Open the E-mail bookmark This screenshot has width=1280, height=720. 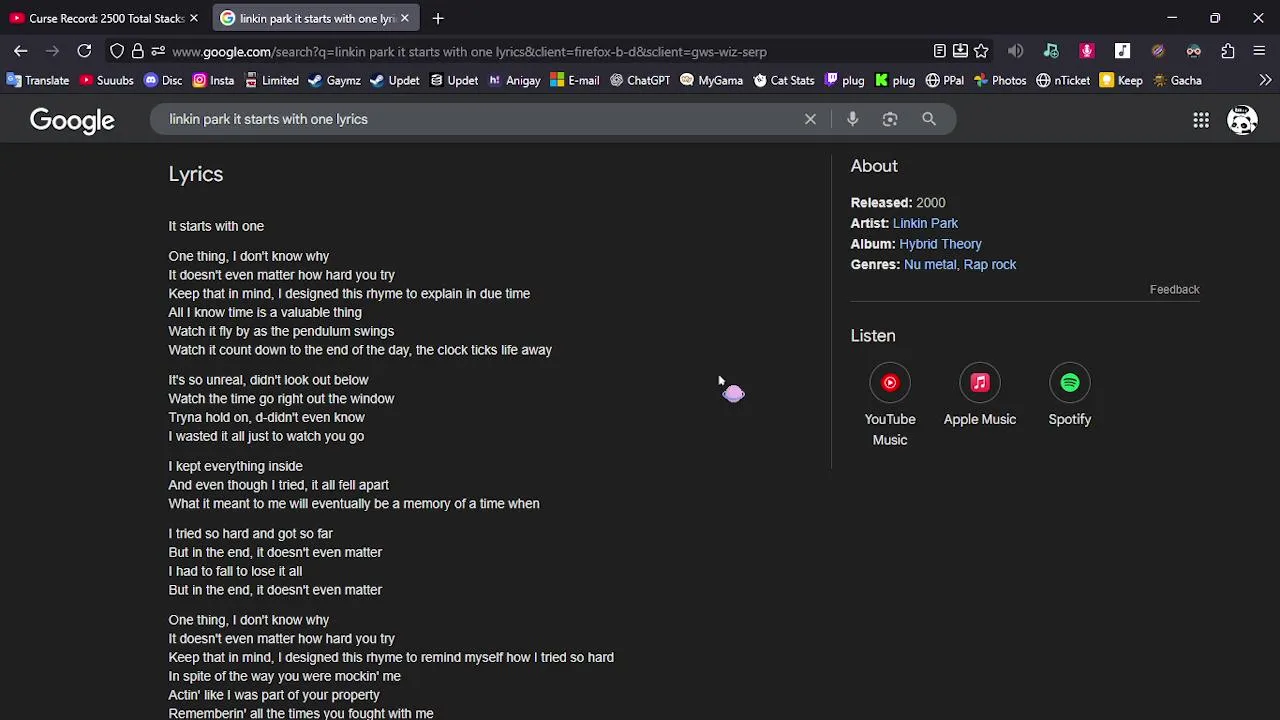[574, 80]
